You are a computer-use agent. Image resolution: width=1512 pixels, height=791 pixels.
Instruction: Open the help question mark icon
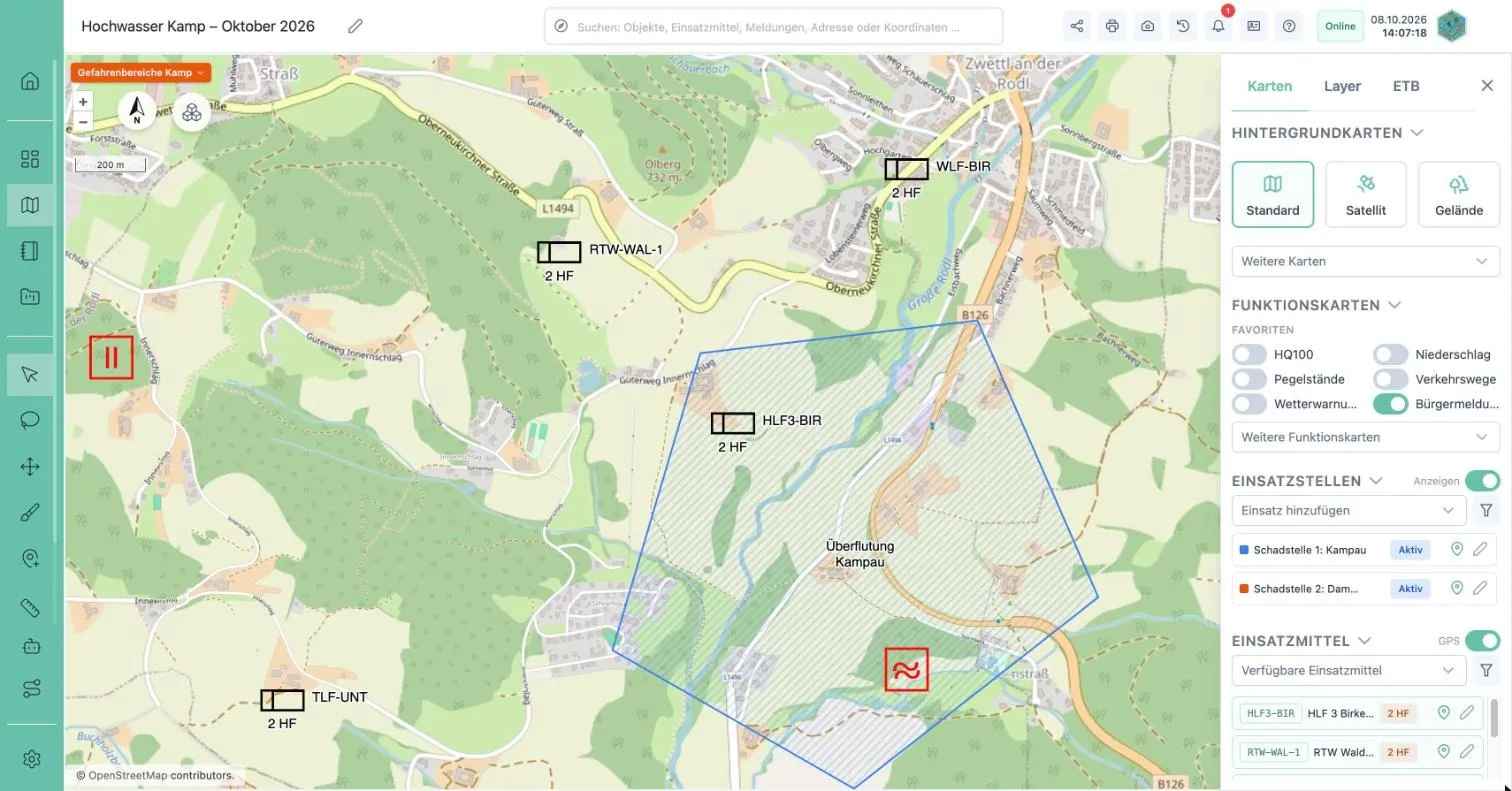pyautogui.click(x=1289, y=26)
